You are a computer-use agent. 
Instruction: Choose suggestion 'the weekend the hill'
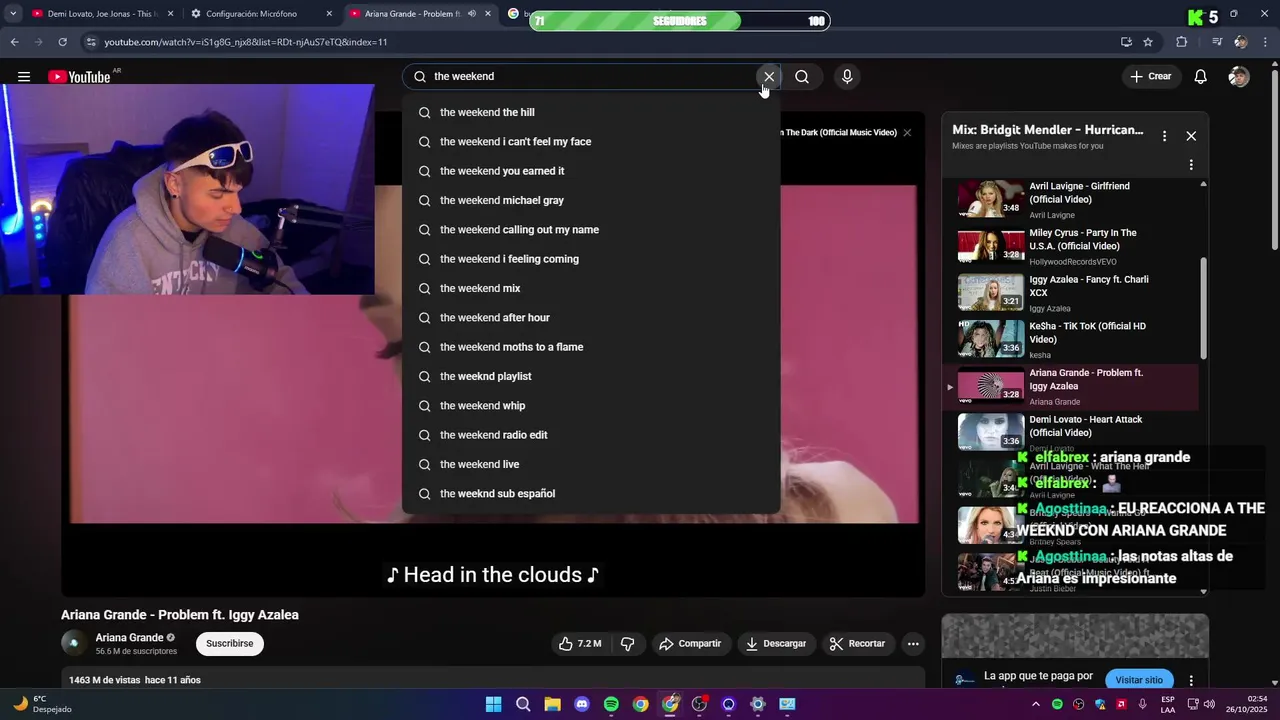click(591, 113)
